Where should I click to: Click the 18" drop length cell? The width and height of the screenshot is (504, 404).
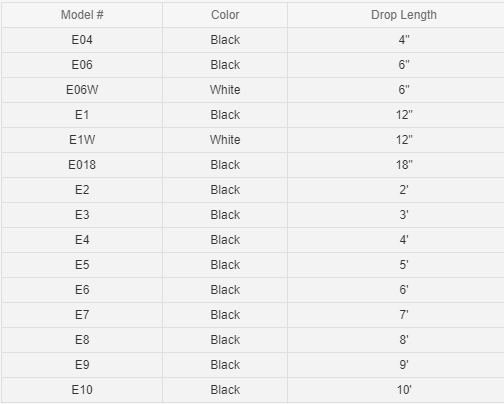pos(396,165)
